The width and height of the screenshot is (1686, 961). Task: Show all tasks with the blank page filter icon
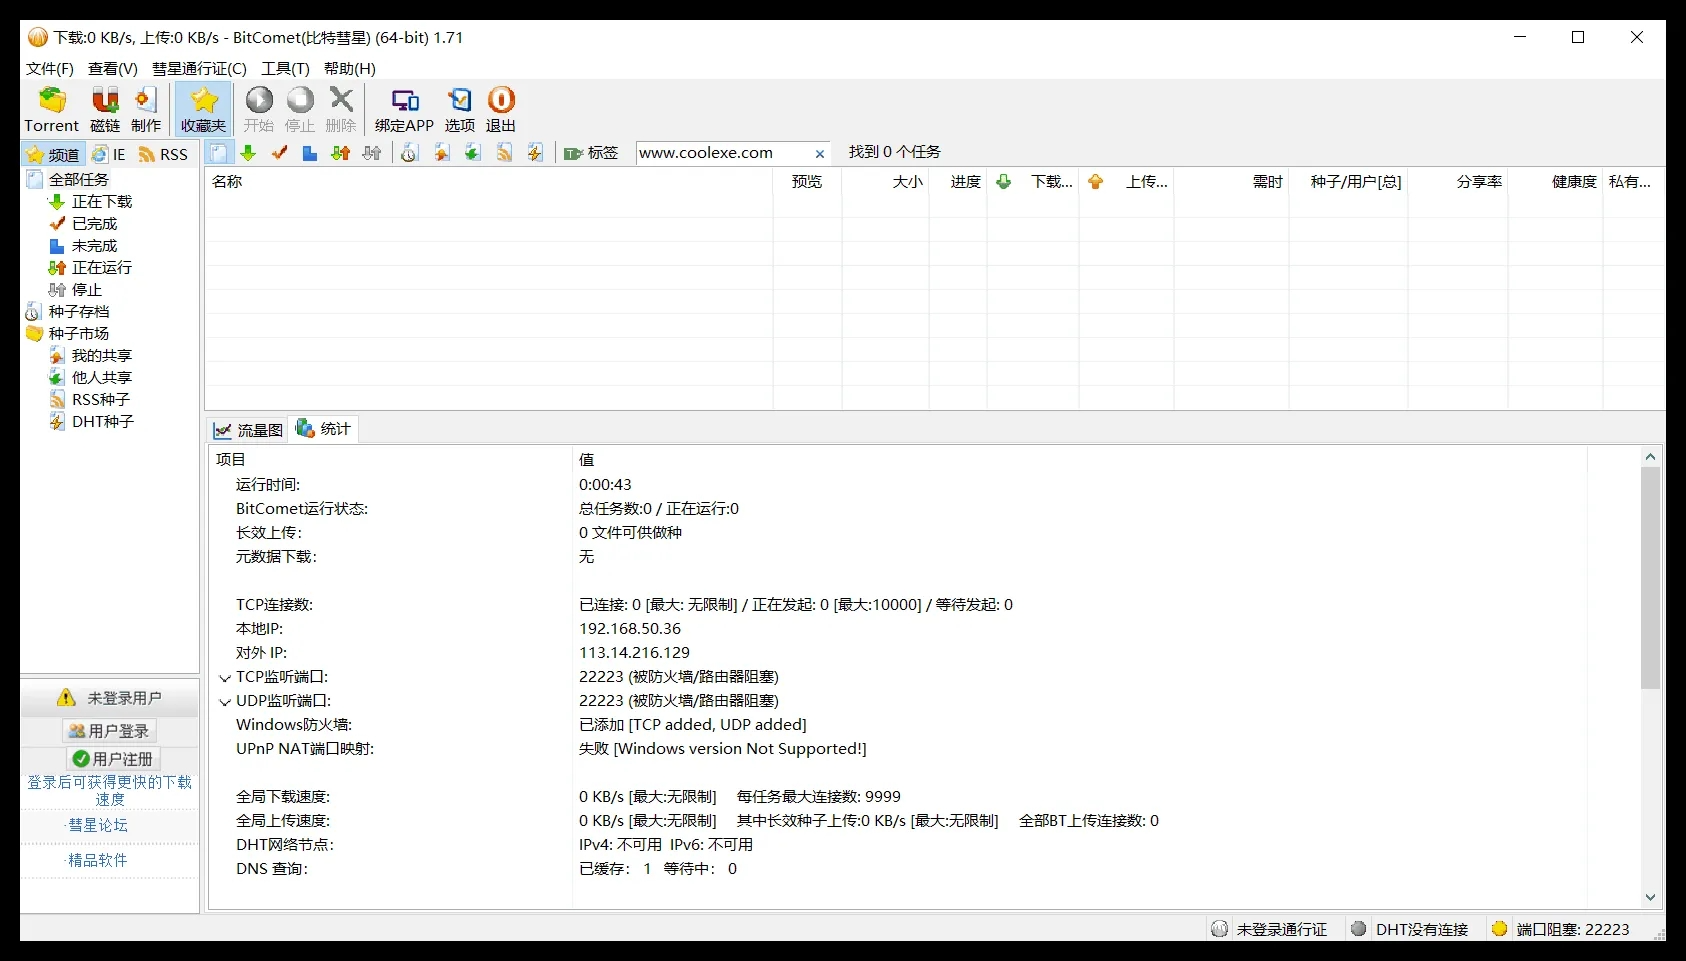(218, 153)
